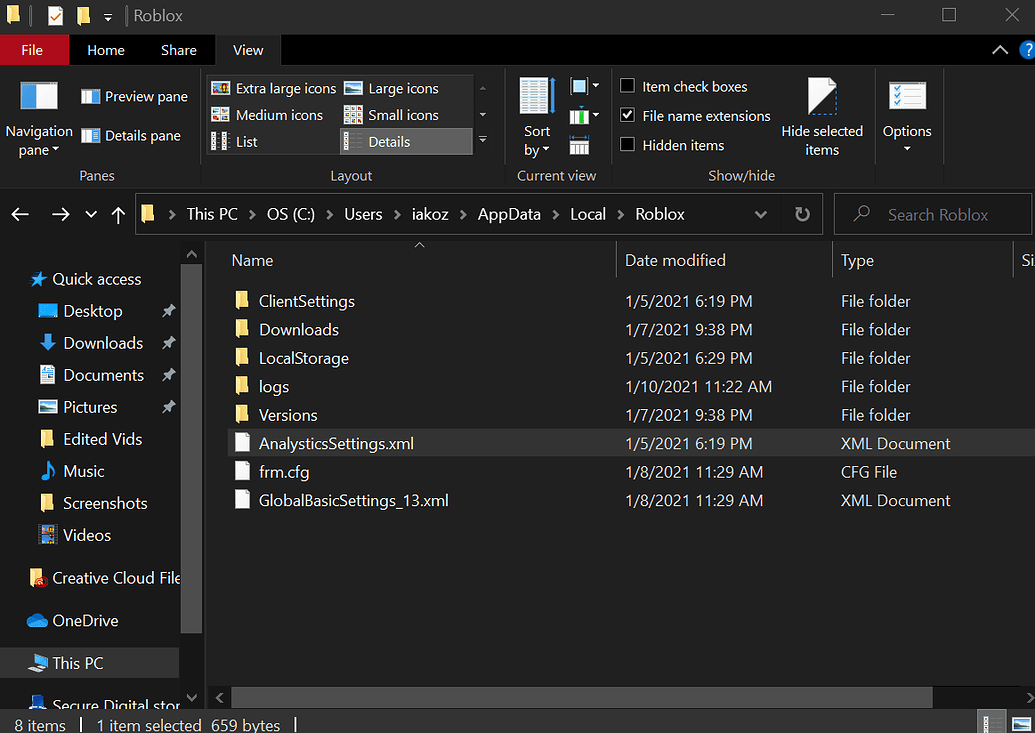Viewport: 1035px width, 733px height.
Task: Click Hide selected items
Action: click(822, 118)
